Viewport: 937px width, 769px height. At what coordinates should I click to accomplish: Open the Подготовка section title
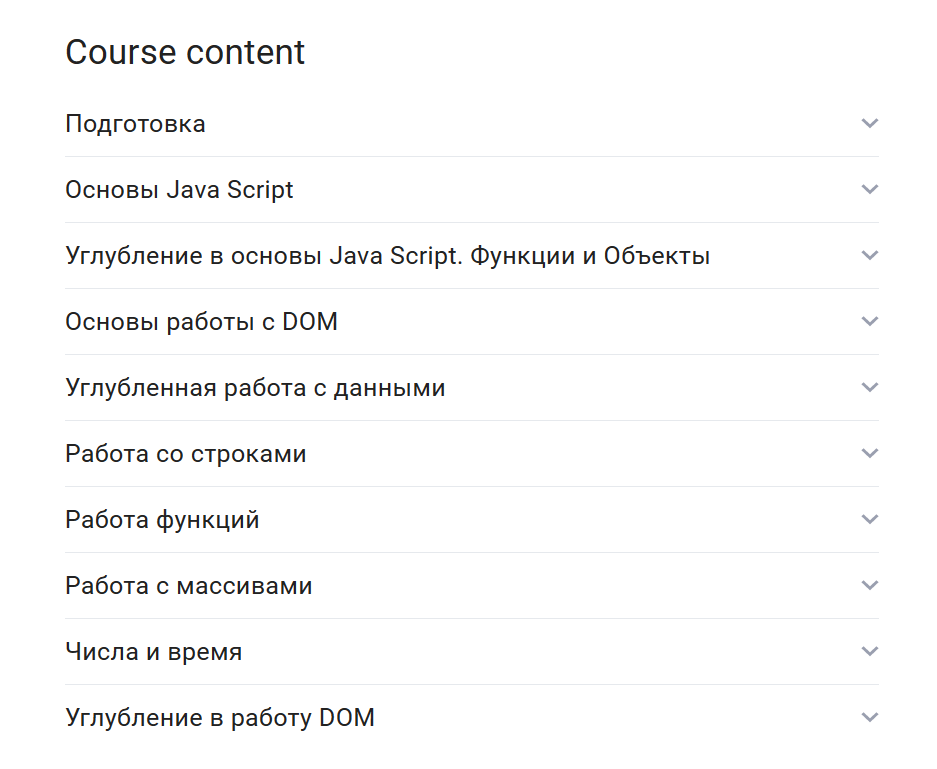click(x=135, y=124)
